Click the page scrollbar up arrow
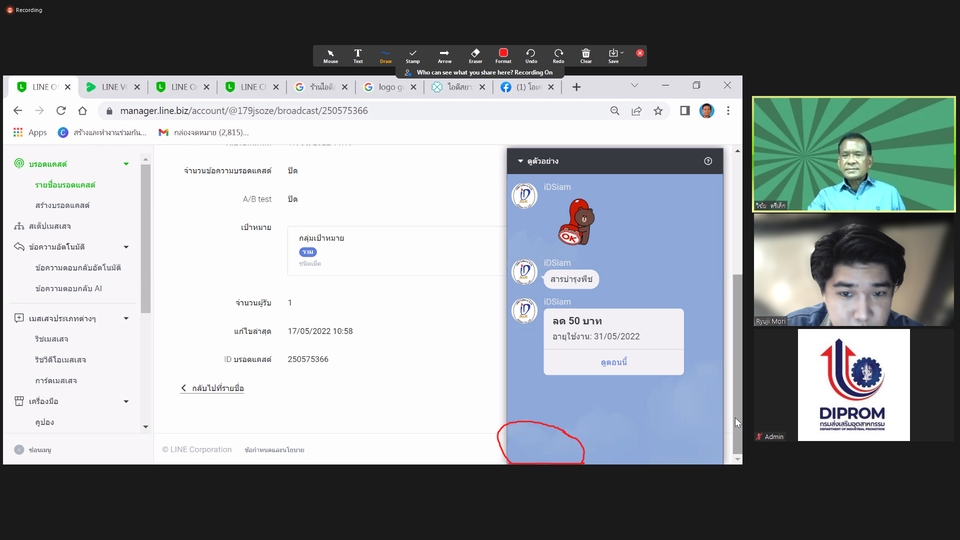This screenshot has width=960, height=540. [737, 151]
